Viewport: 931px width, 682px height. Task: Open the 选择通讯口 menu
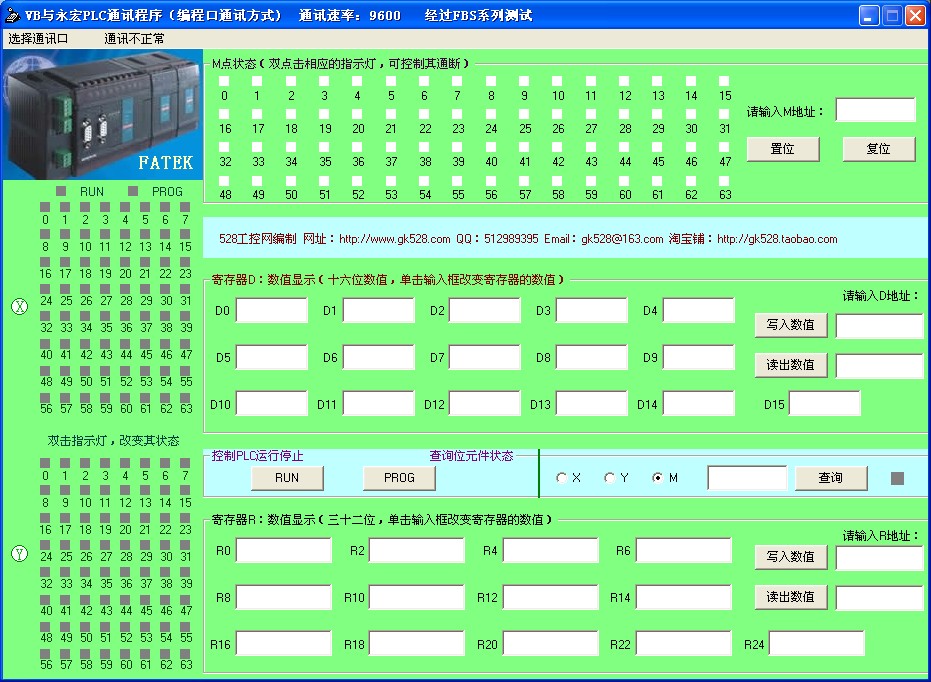click(x=39, y=39)
